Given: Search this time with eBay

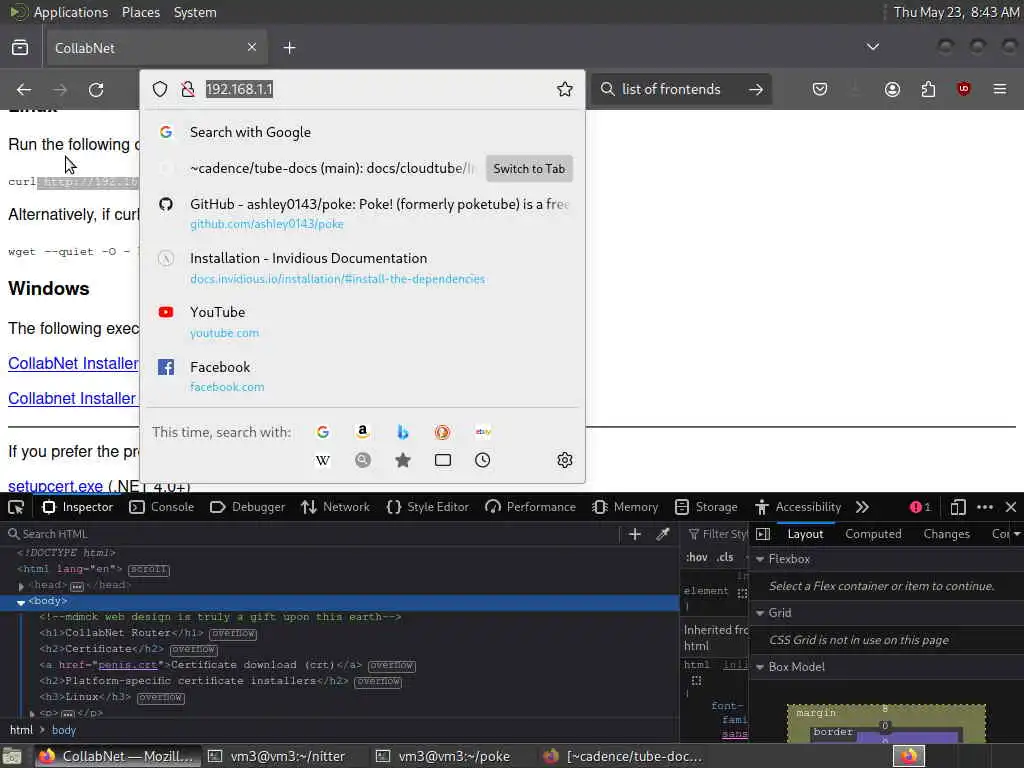Looking at the screenshot, I should 483,432.
